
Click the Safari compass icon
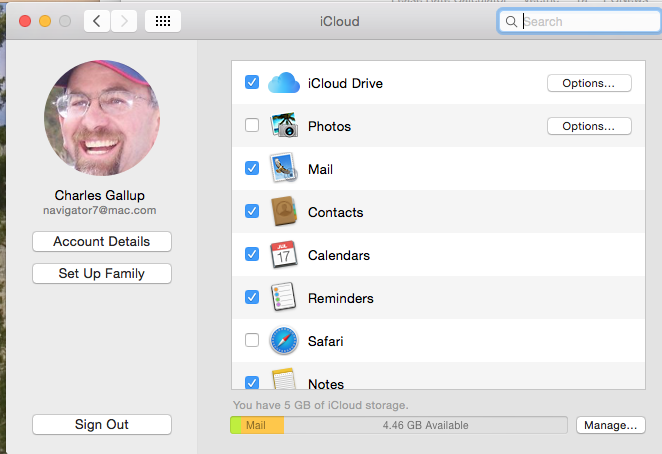click(284, 341)
